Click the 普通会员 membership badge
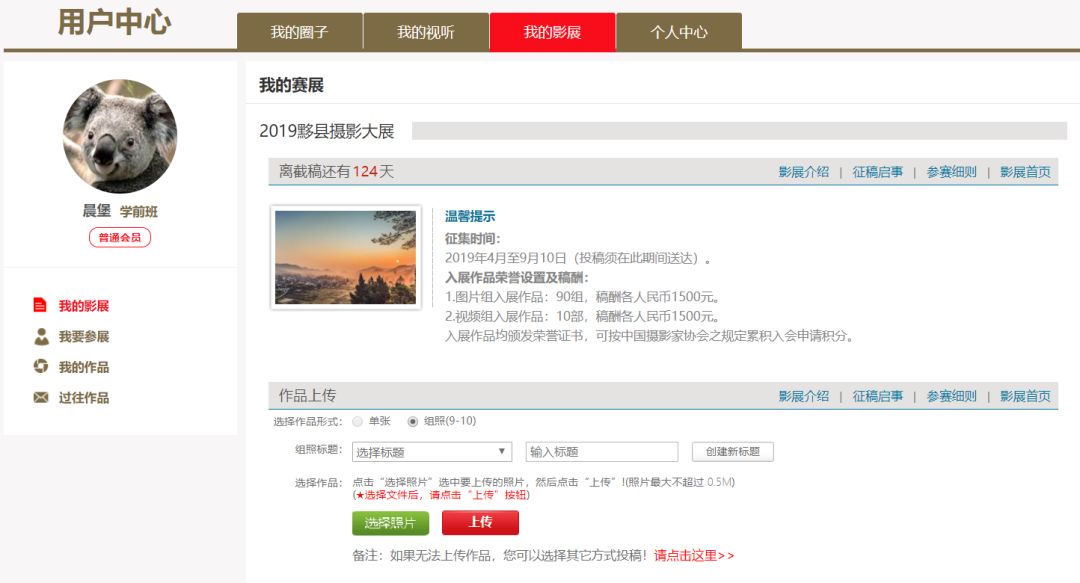The width and height of the screenshot is (1080, 583). [x=120, y=237]
